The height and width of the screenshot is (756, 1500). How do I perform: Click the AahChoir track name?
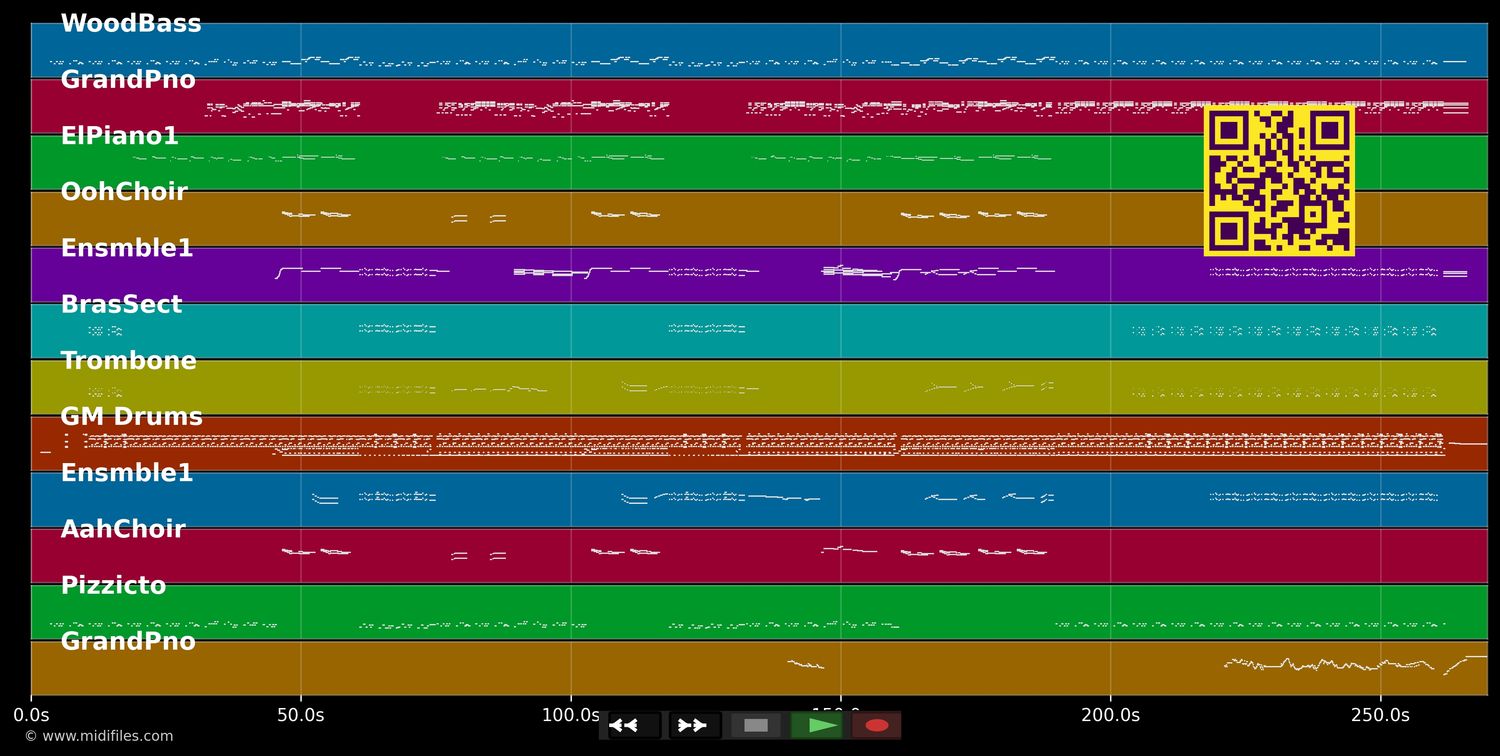click(x=123, y=529)
